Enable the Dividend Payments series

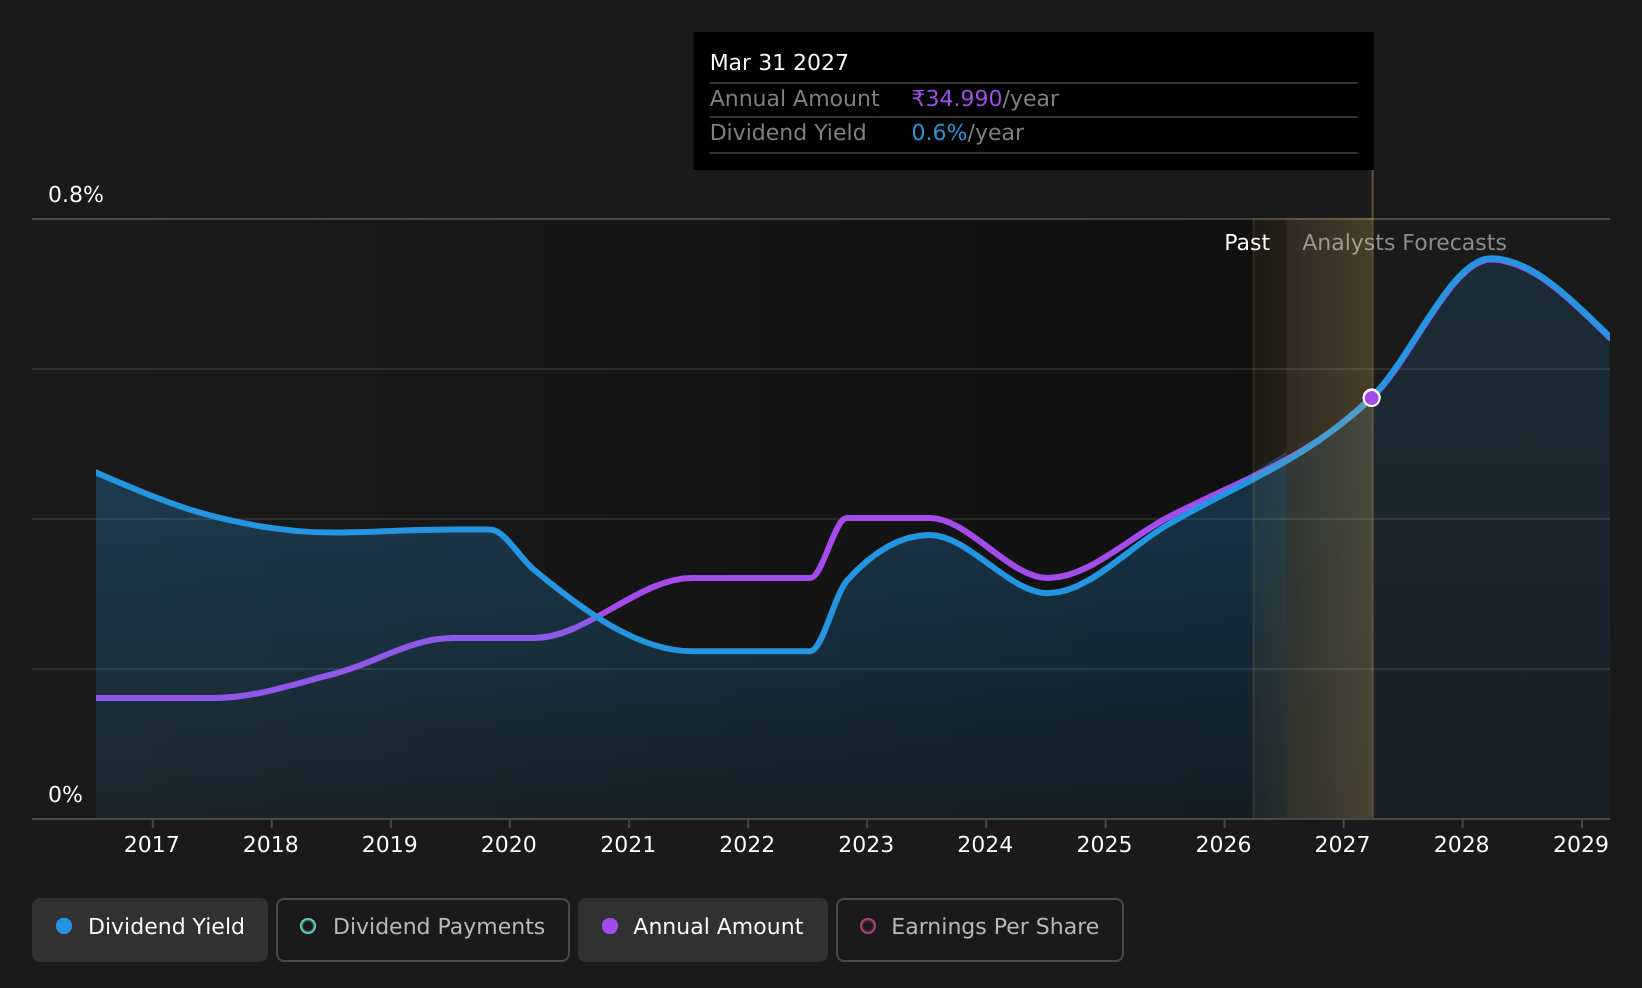click(x=423, y=930)
